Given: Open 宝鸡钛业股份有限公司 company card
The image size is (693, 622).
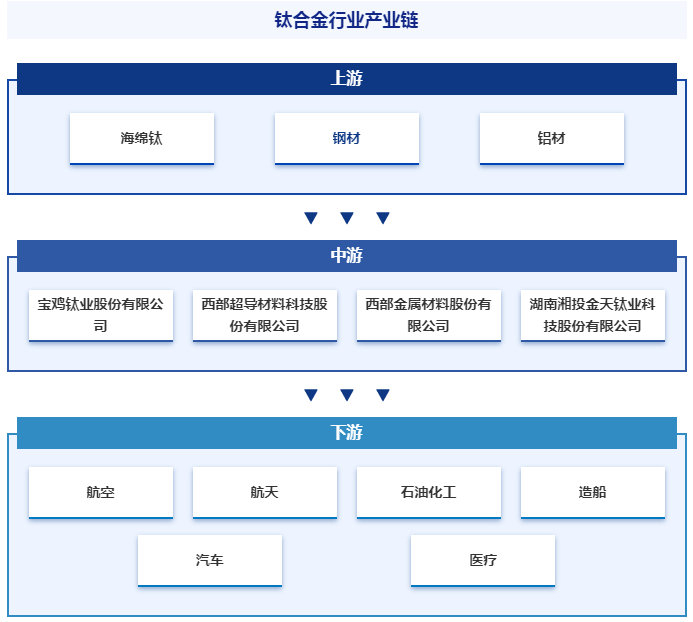Looking at the screenshot, I should click(x=101, y=315).
